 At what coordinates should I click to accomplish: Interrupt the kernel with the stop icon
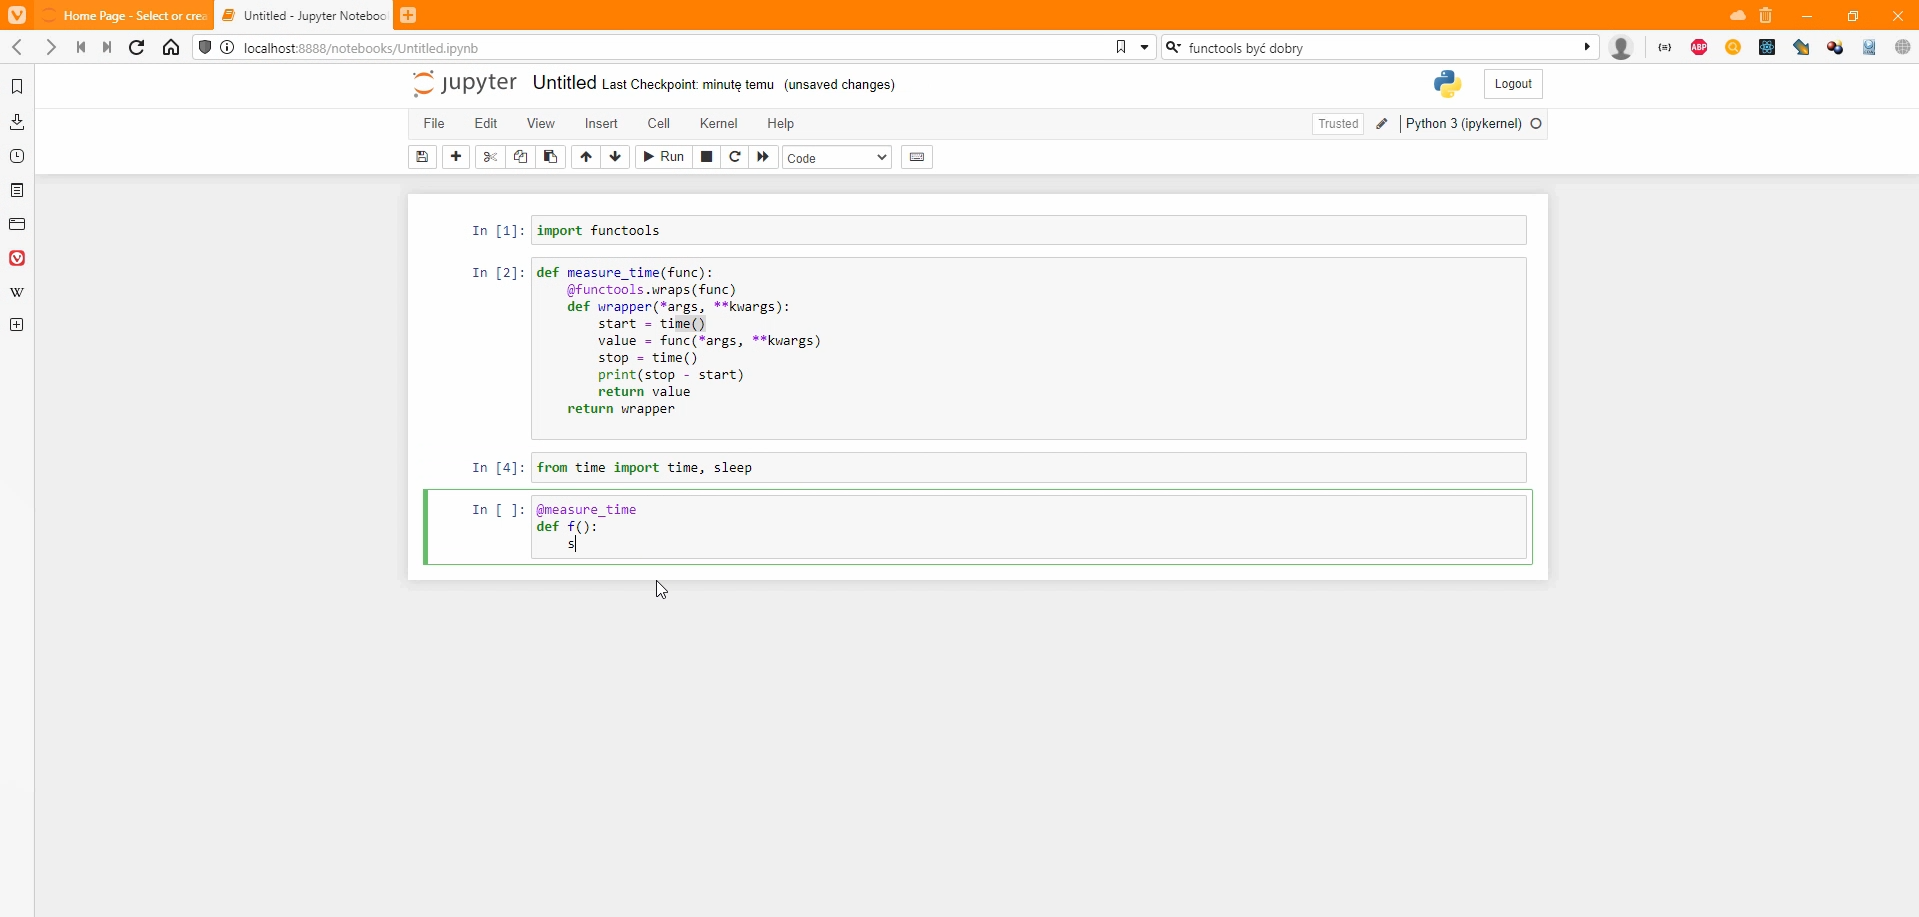pos(706,157)
